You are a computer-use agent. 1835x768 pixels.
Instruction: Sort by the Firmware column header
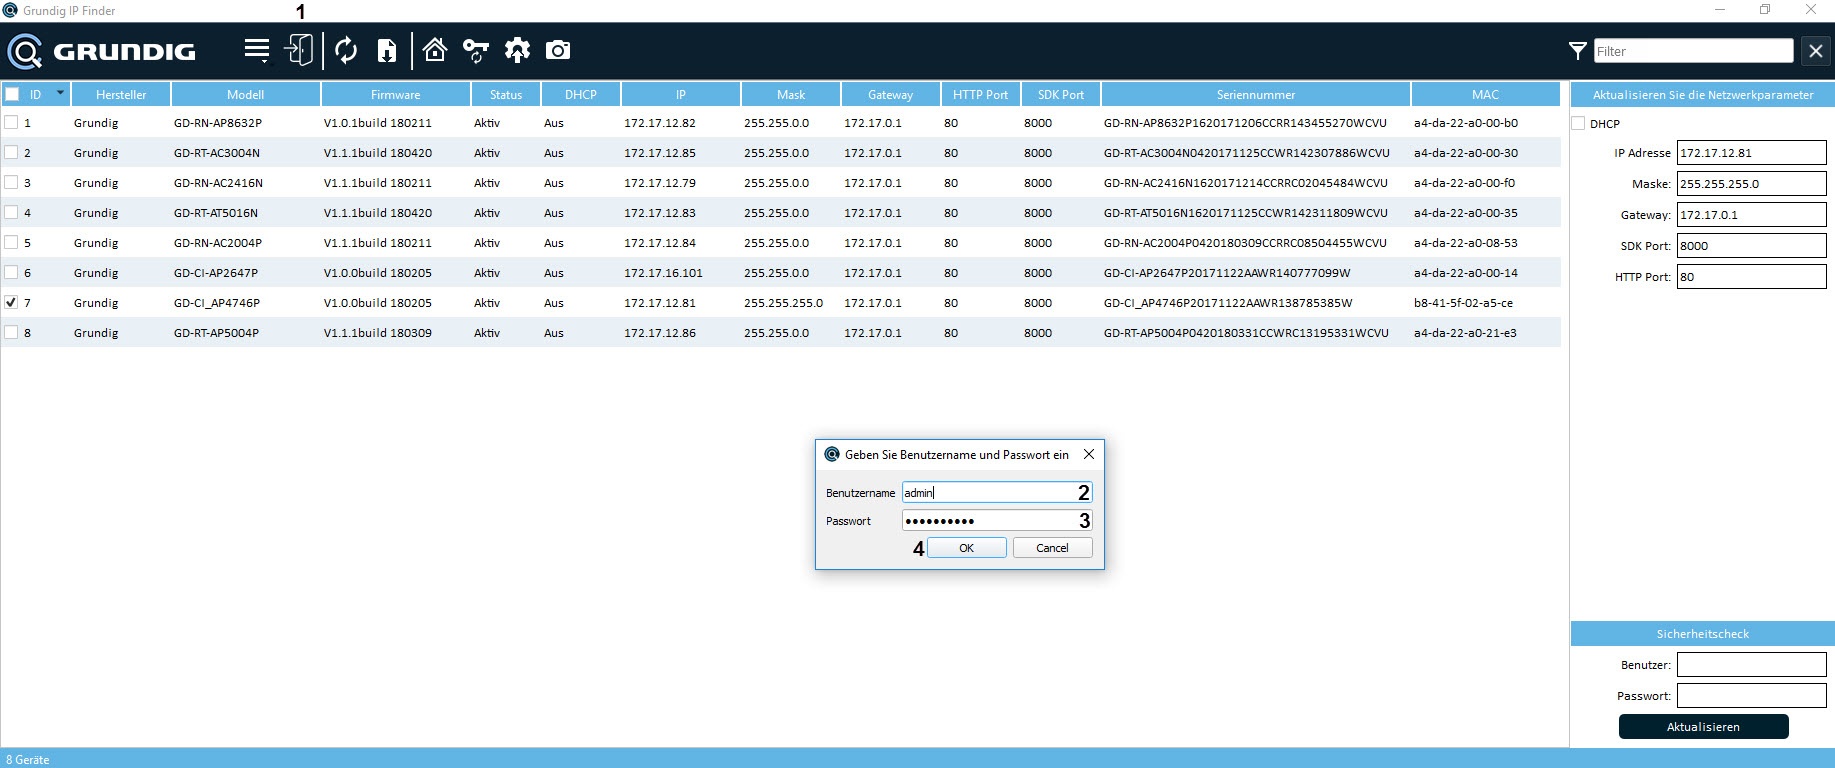coord(395,95)
